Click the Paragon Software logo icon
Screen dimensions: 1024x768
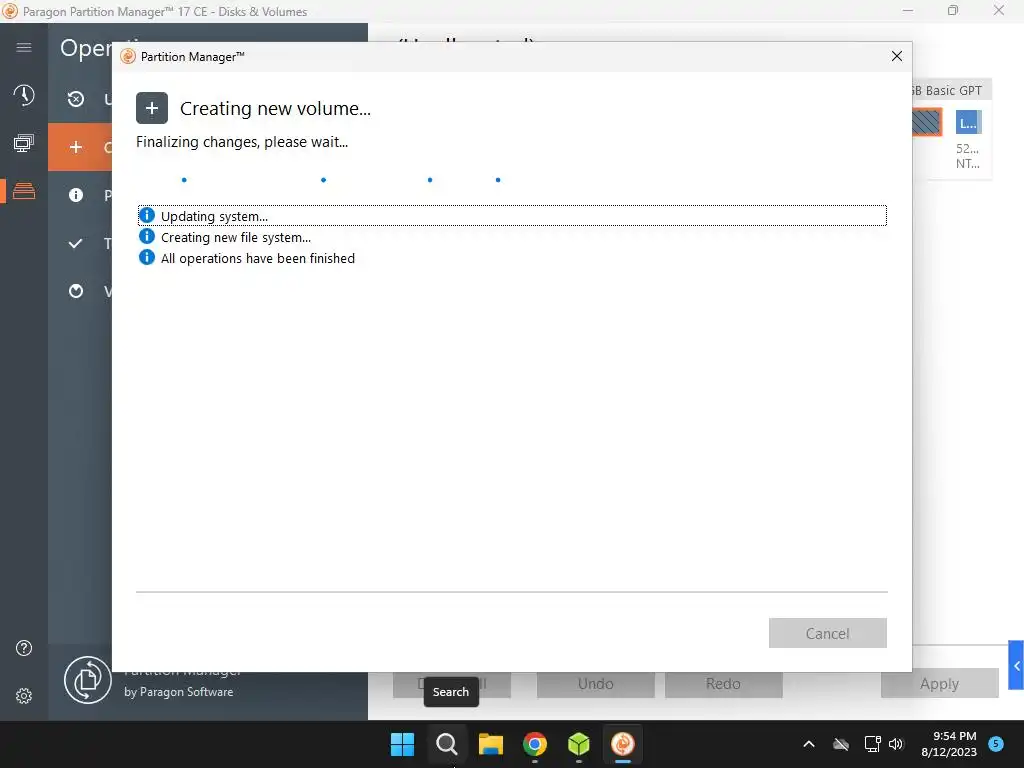click(x=88, y=680)
